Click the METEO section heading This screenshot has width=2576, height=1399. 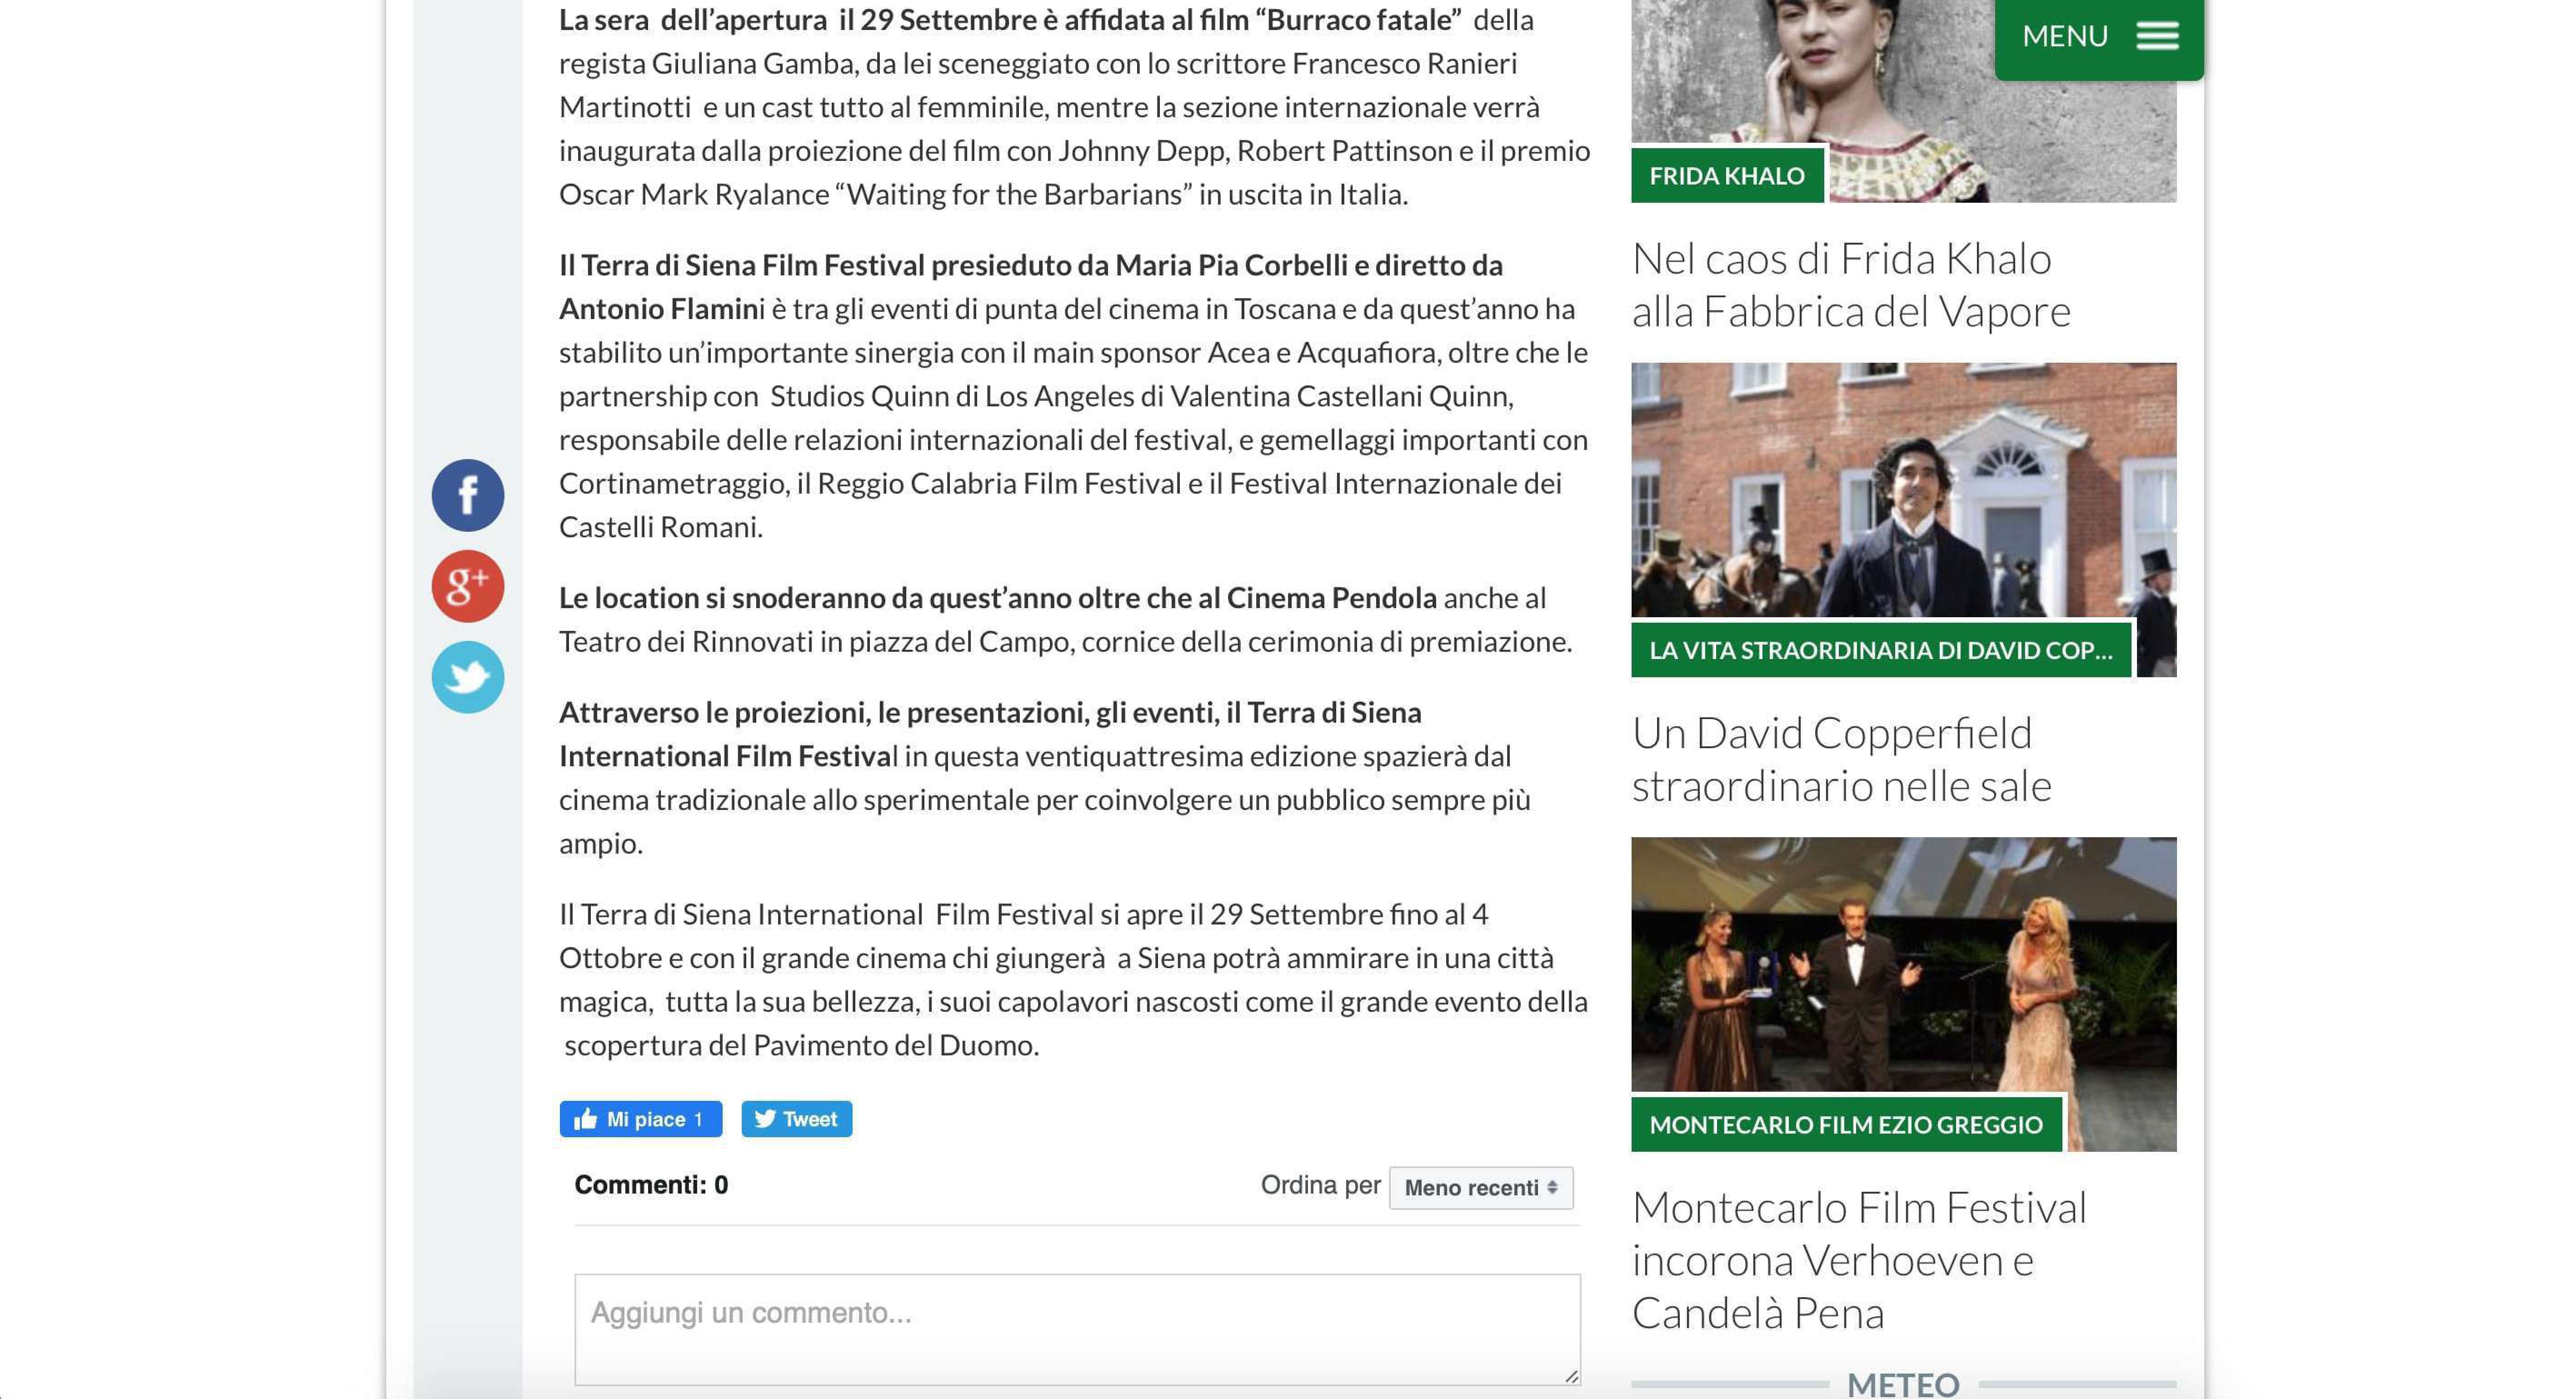point(1902,1384)
